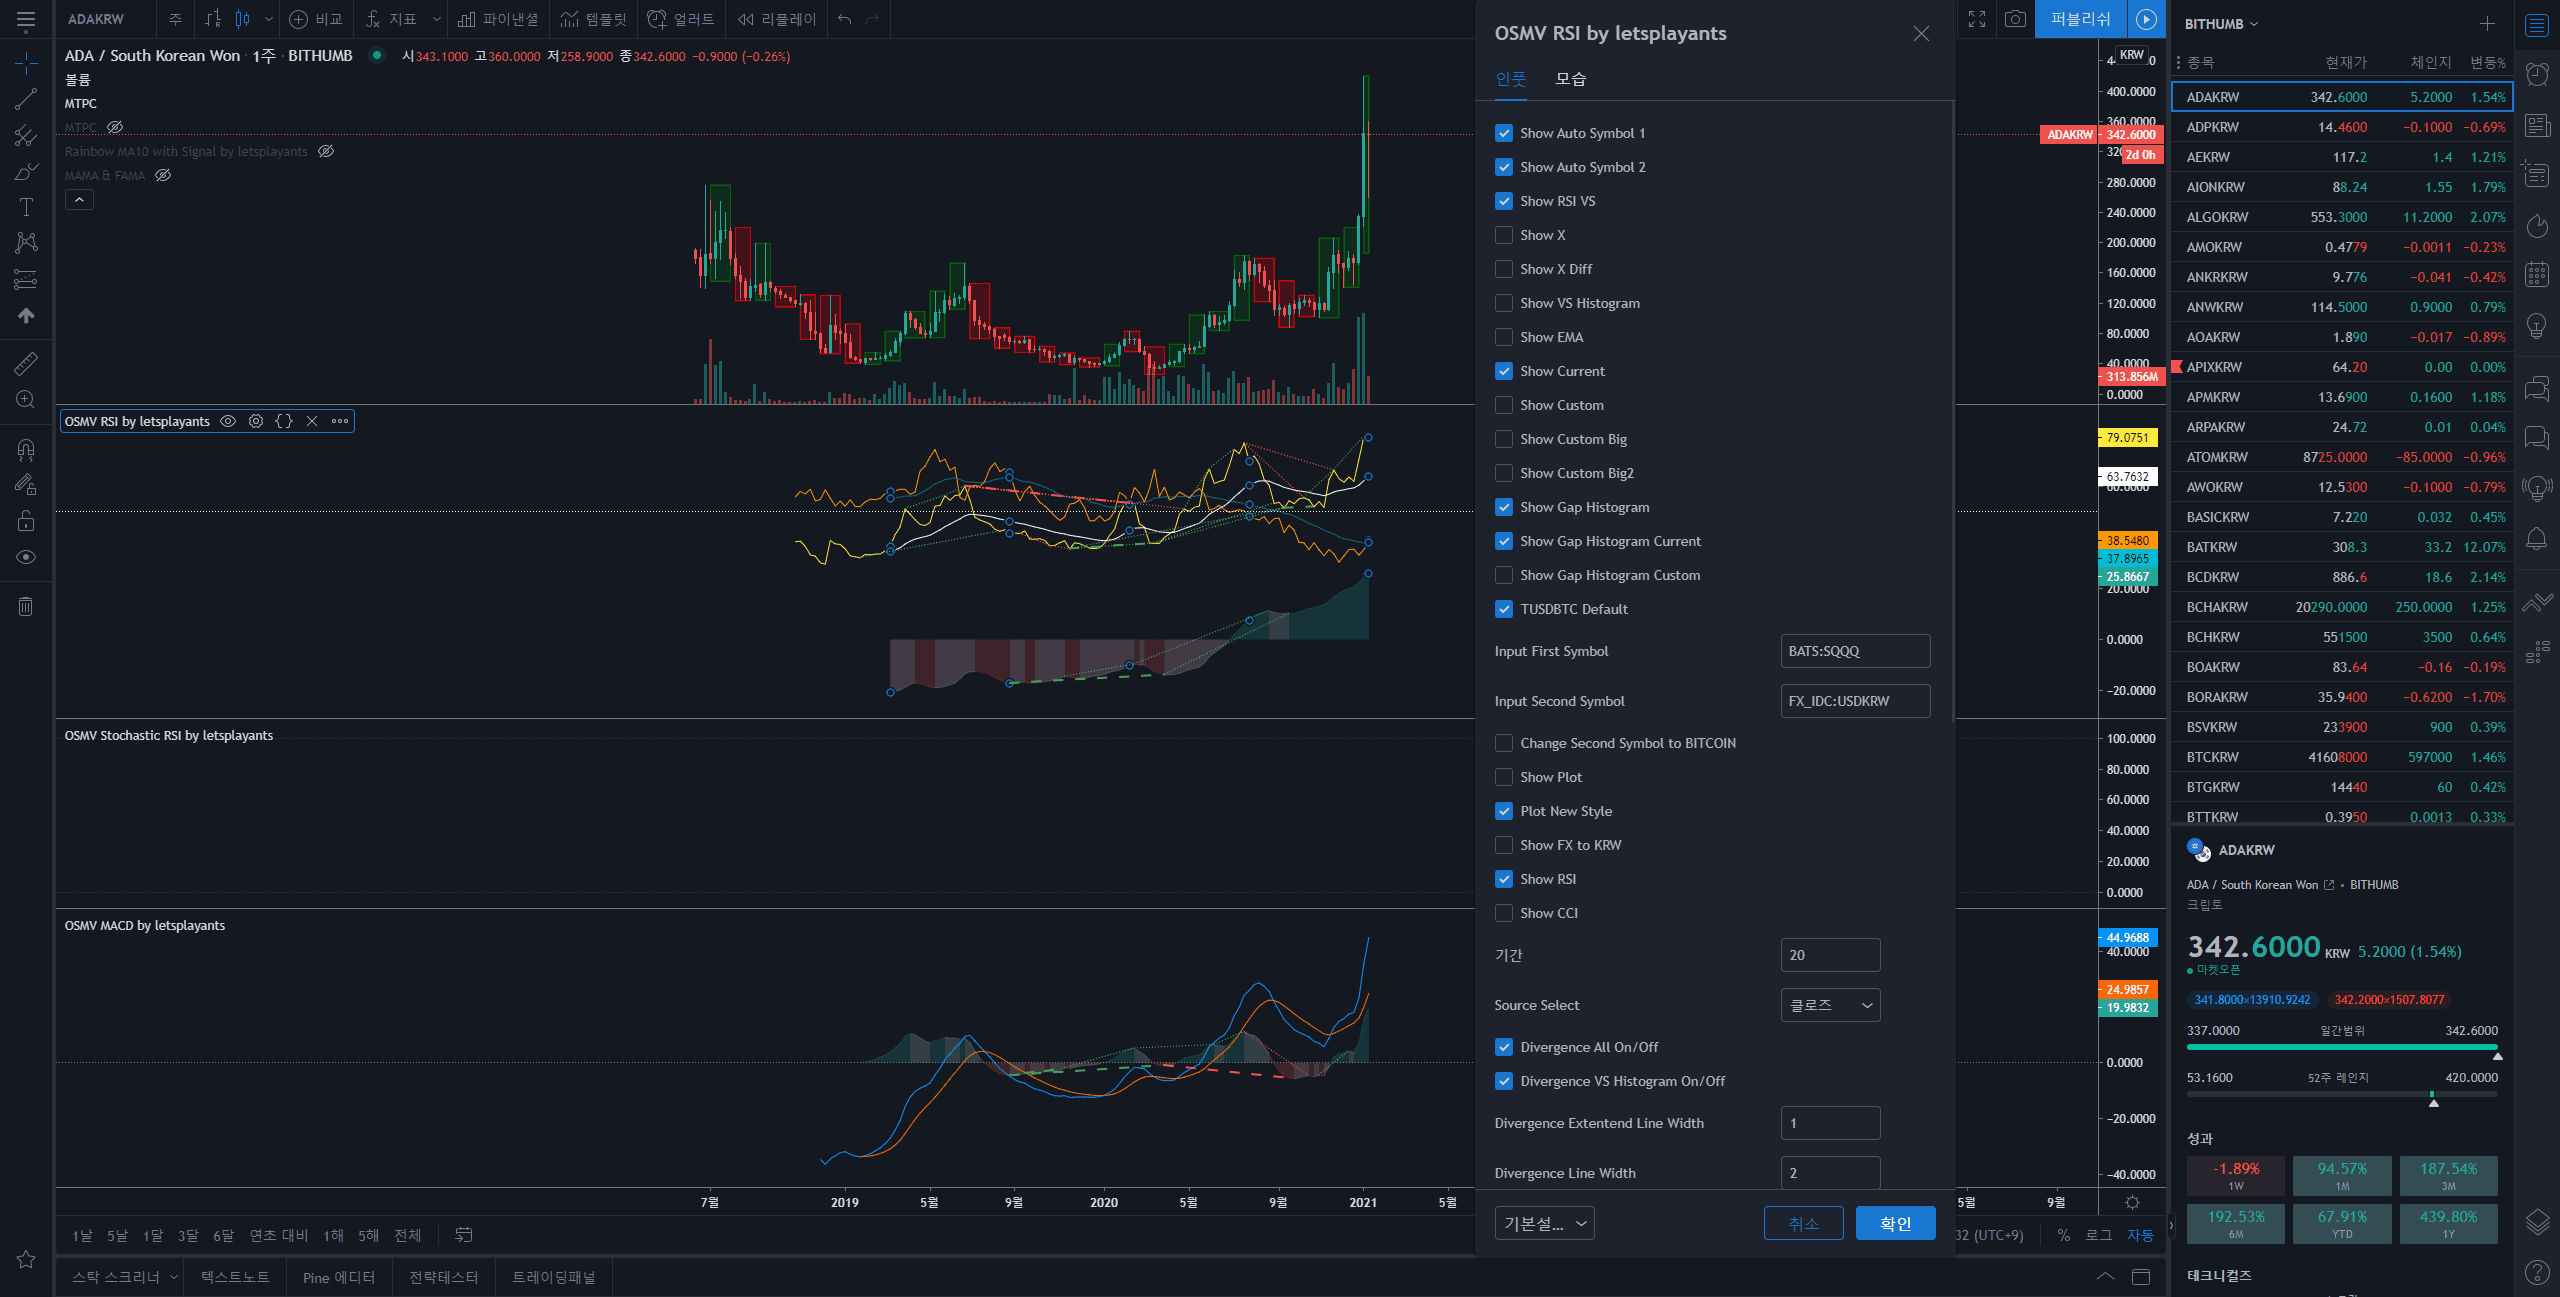Open the 전략테스터 tab

click(443, 1277)
